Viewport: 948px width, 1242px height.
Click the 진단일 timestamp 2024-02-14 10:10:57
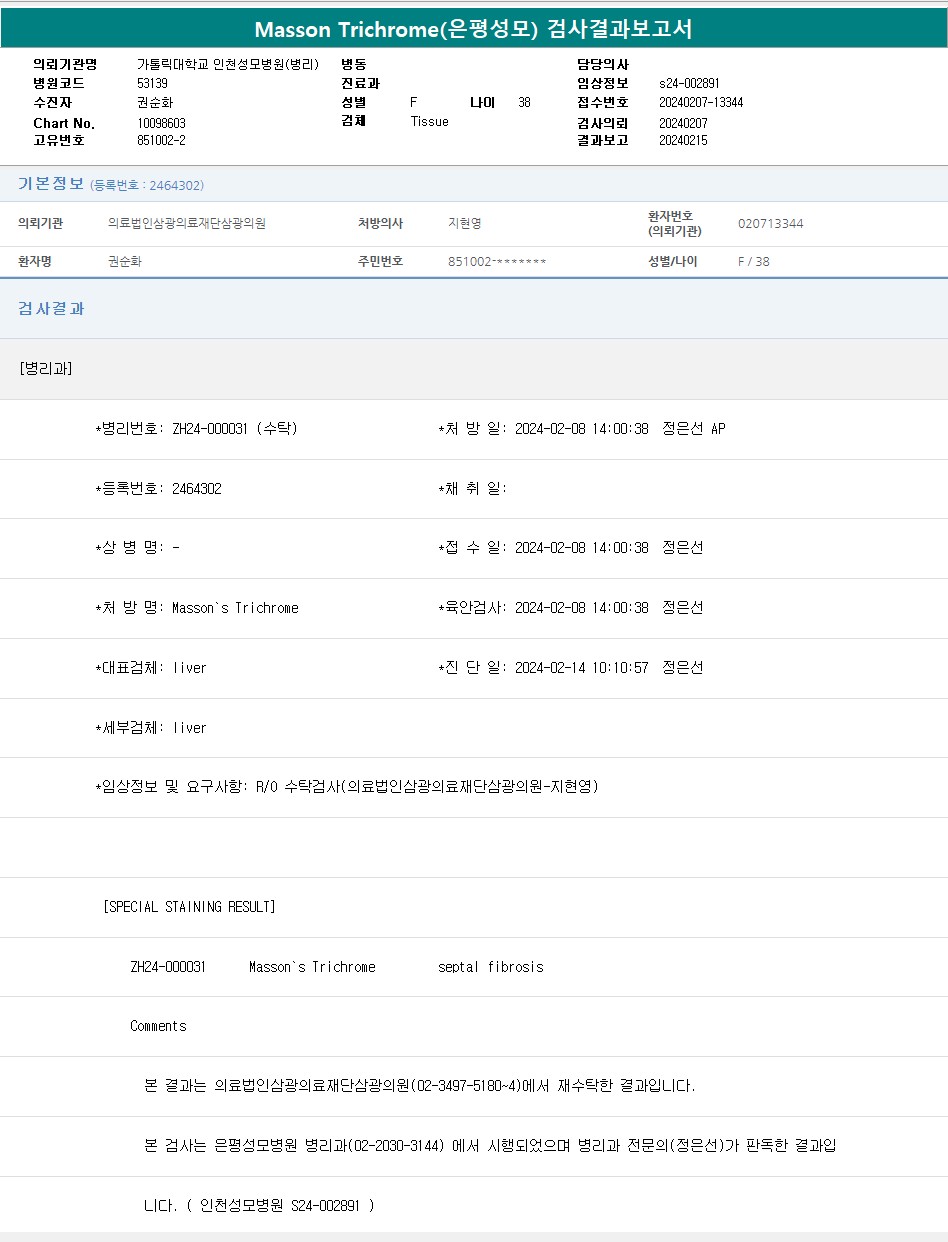pyautogui.click(x=581, y=668)
